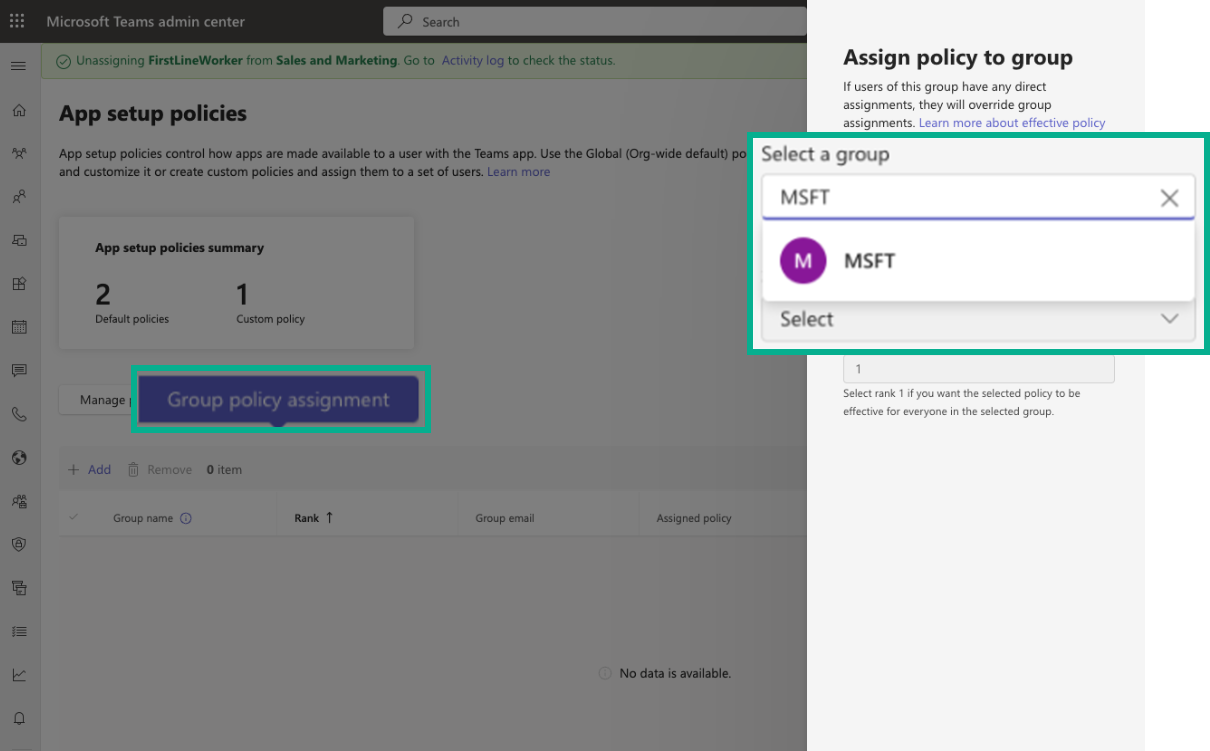Open the sidebar icon below the Locations globe

tap(19, 501)
